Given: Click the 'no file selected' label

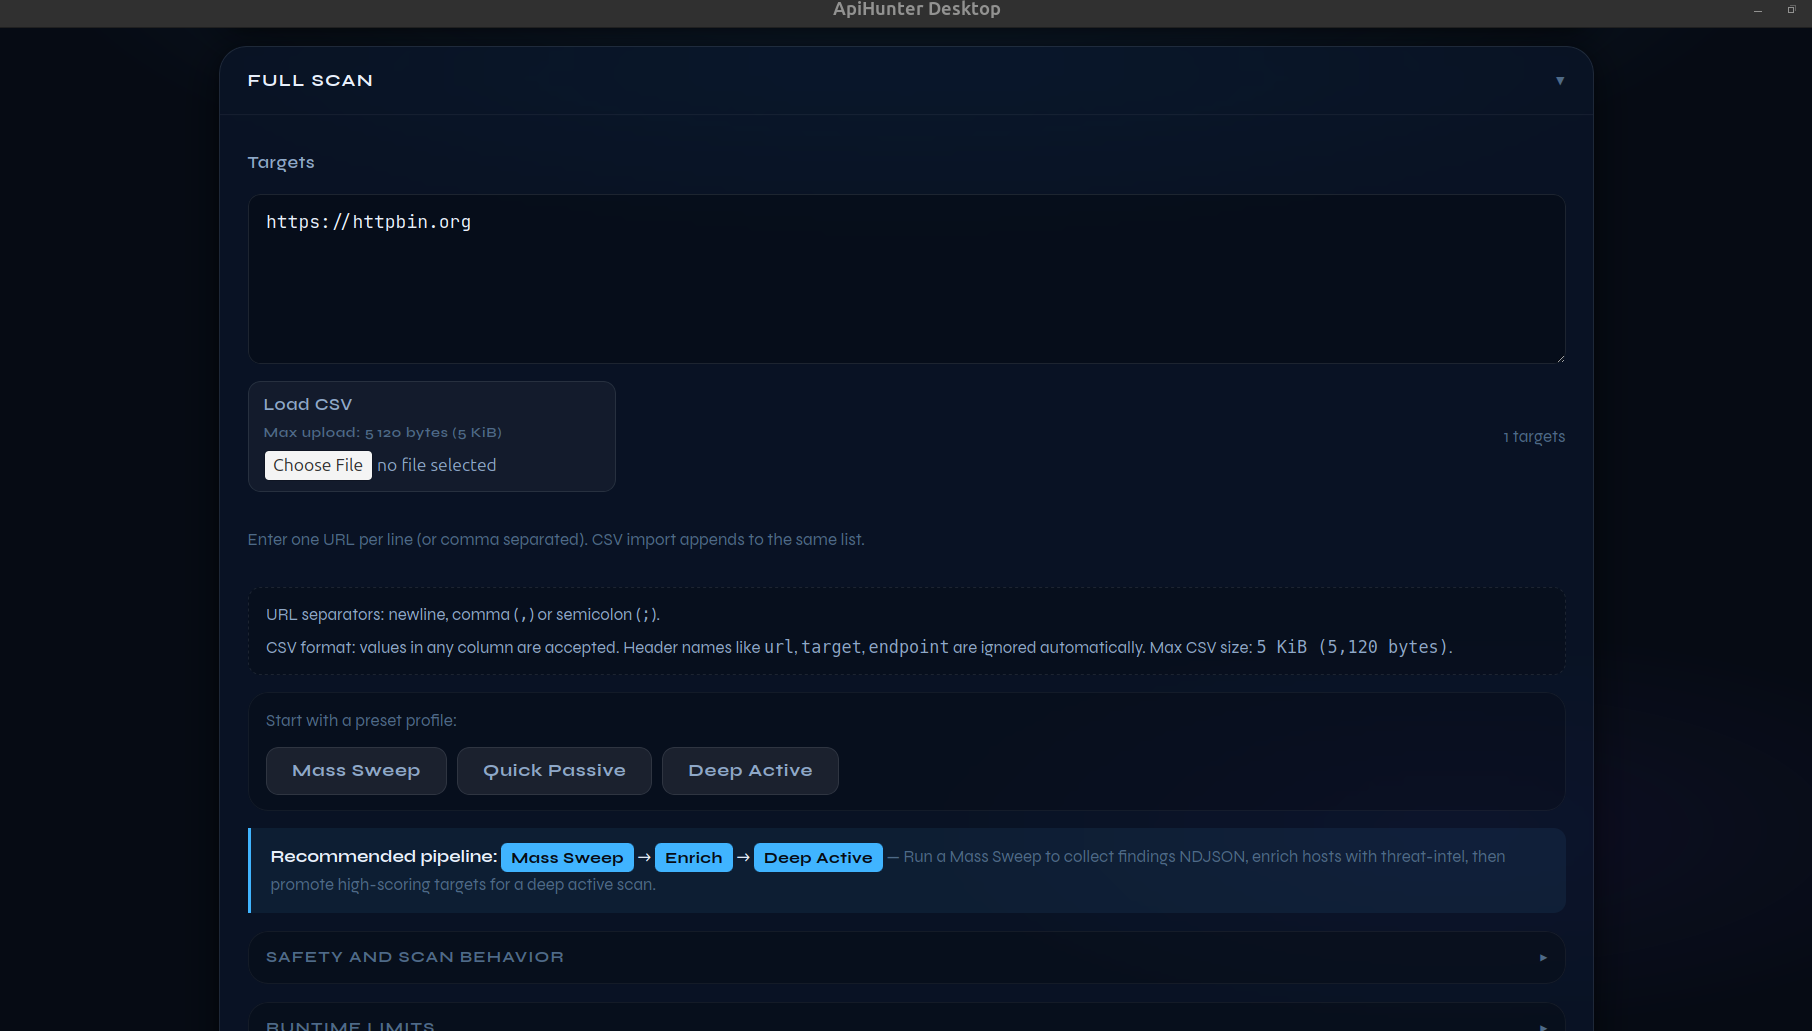Looking at the screenshot, I should 436,465.
